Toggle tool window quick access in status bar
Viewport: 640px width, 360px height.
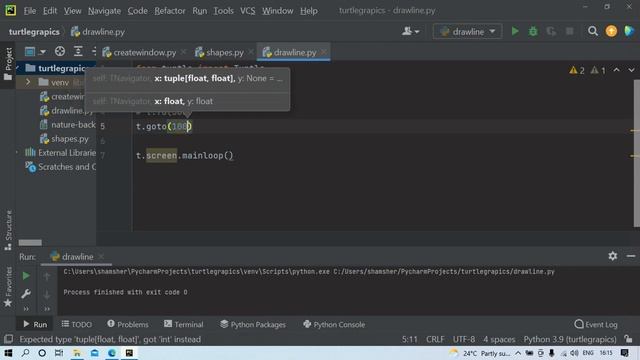(x=8, y=339)
